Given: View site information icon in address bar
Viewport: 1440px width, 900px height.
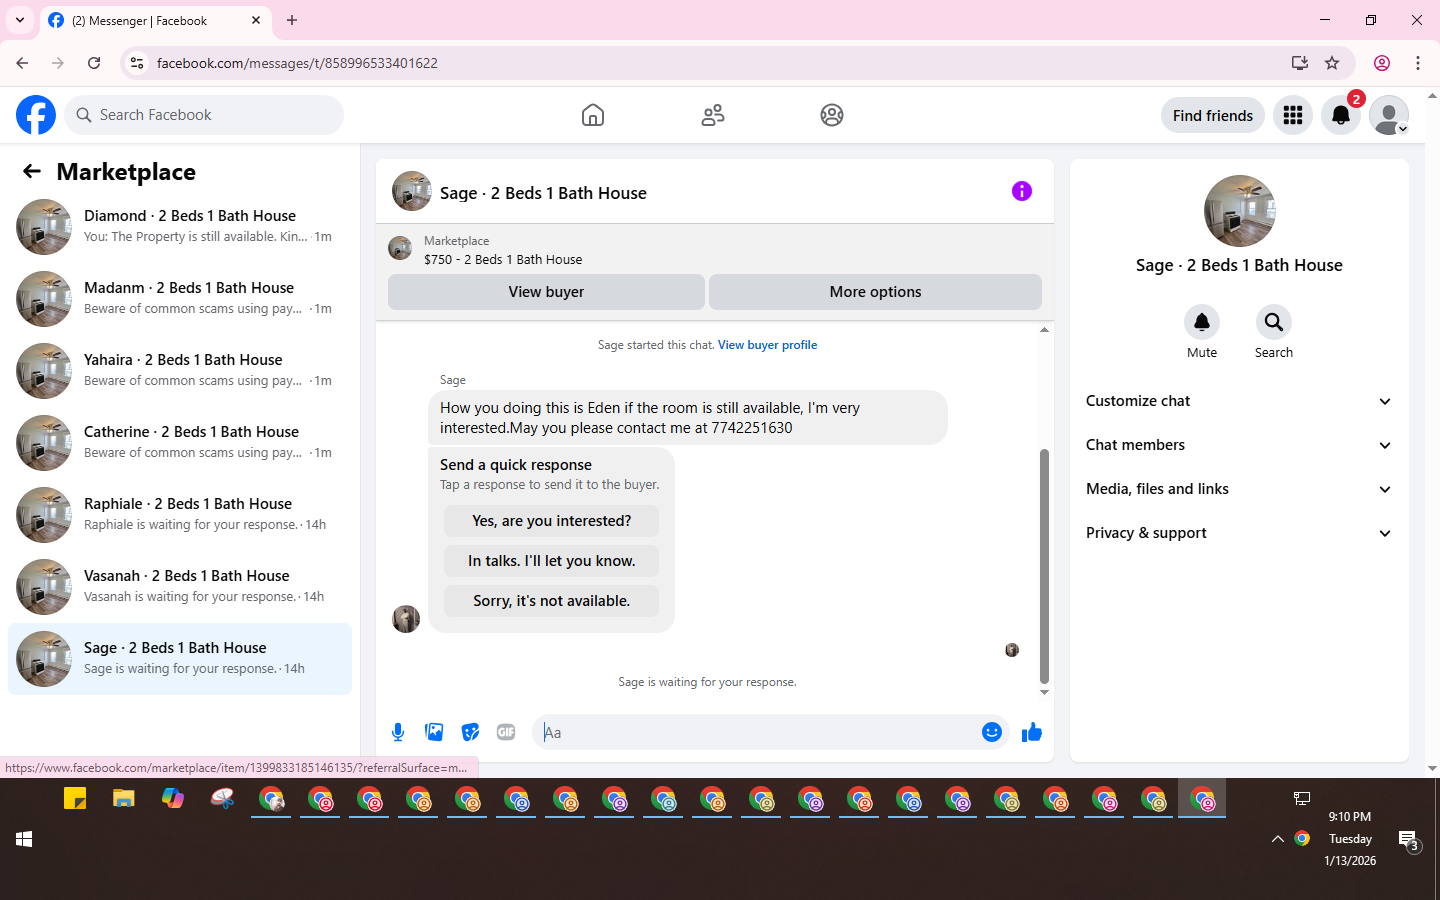Looking at the screenshot, I should click(x=137, y=63).
